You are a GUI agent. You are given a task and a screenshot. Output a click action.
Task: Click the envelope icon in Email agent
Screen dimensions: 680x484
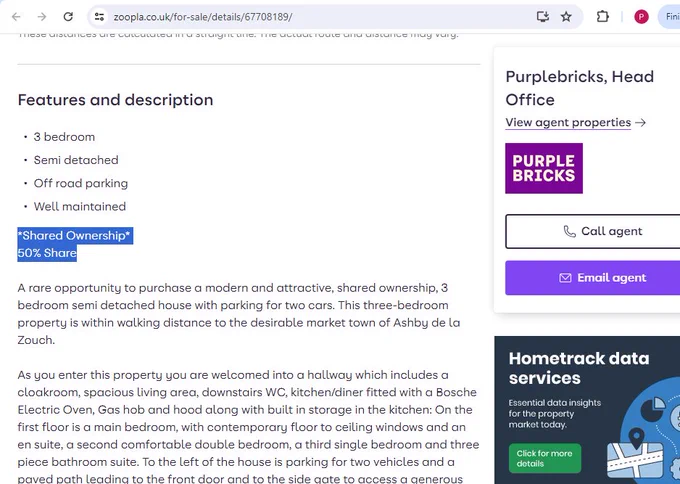pos(565,278)
